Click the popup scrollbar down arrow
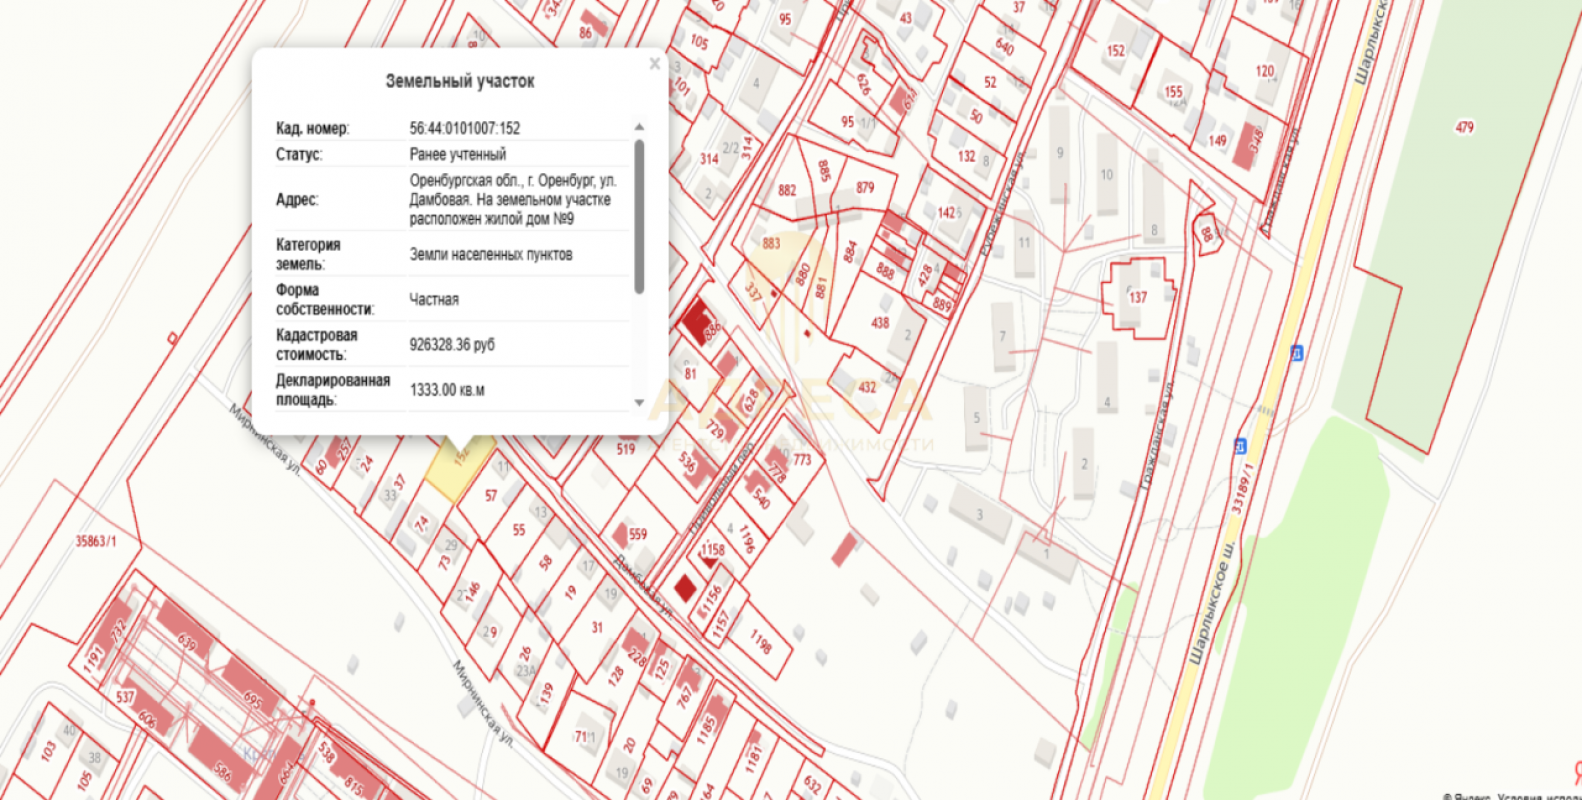The width and height of the screenshot is (1582, 800). [x=639, y=403]
